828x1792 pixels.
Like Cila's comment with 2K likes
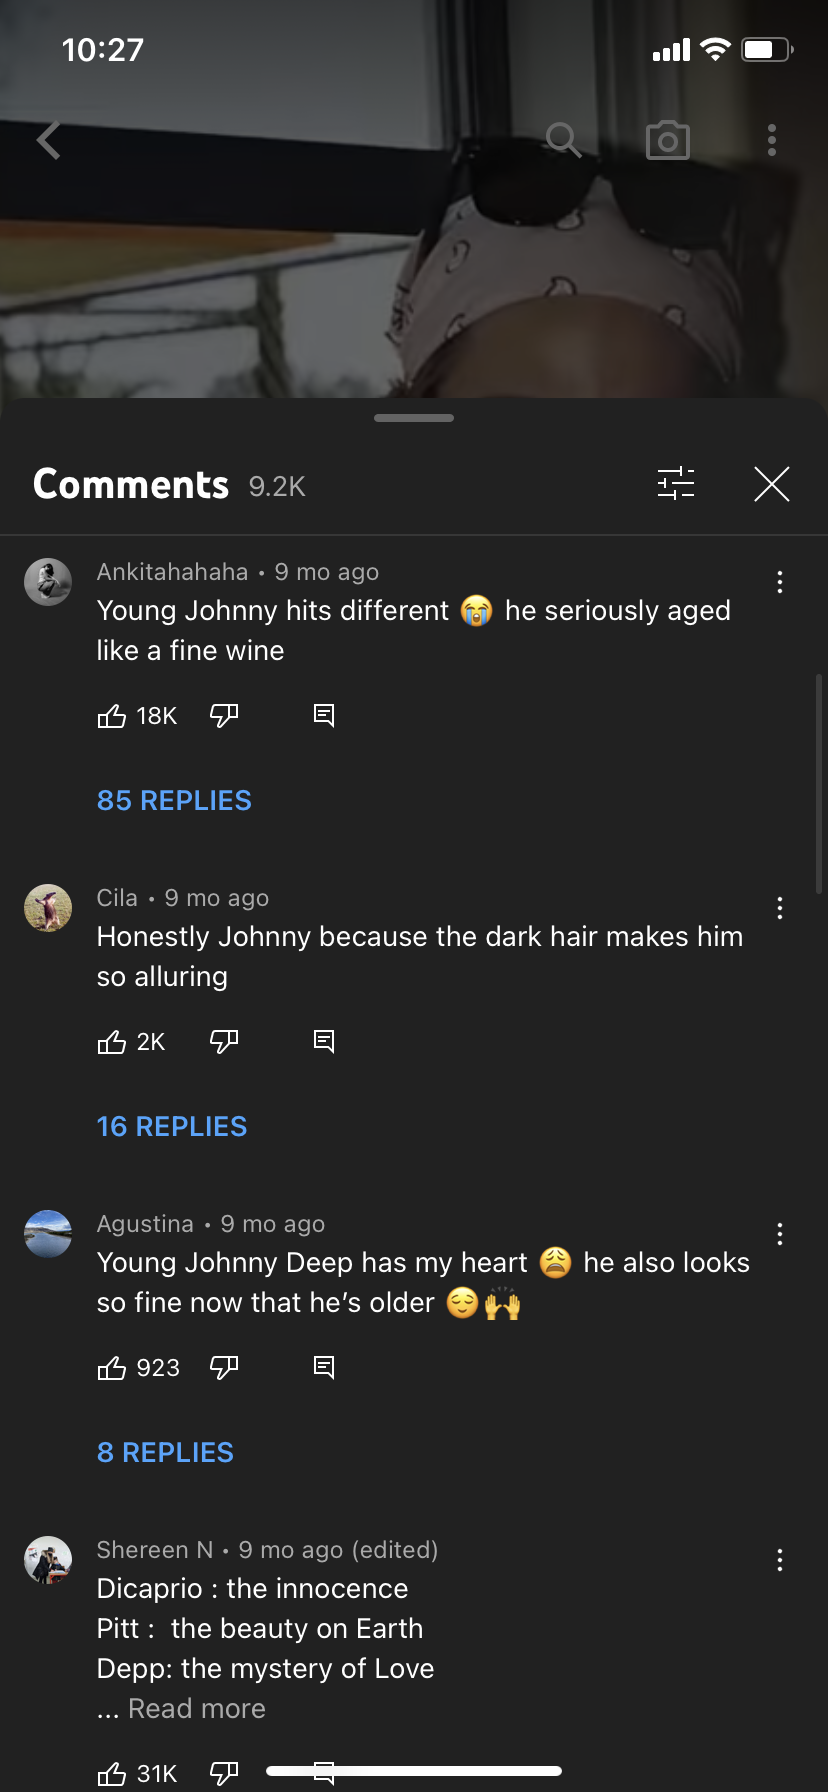(112, 1042)
